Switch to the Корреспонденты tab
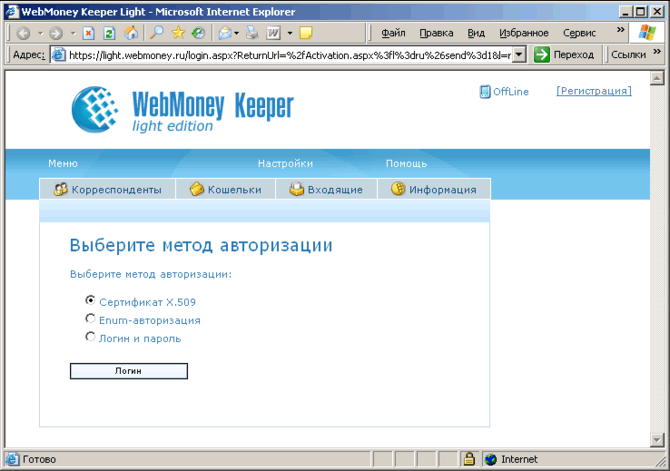The width and height of the screenshot is (670, 471). coord(107,189)
